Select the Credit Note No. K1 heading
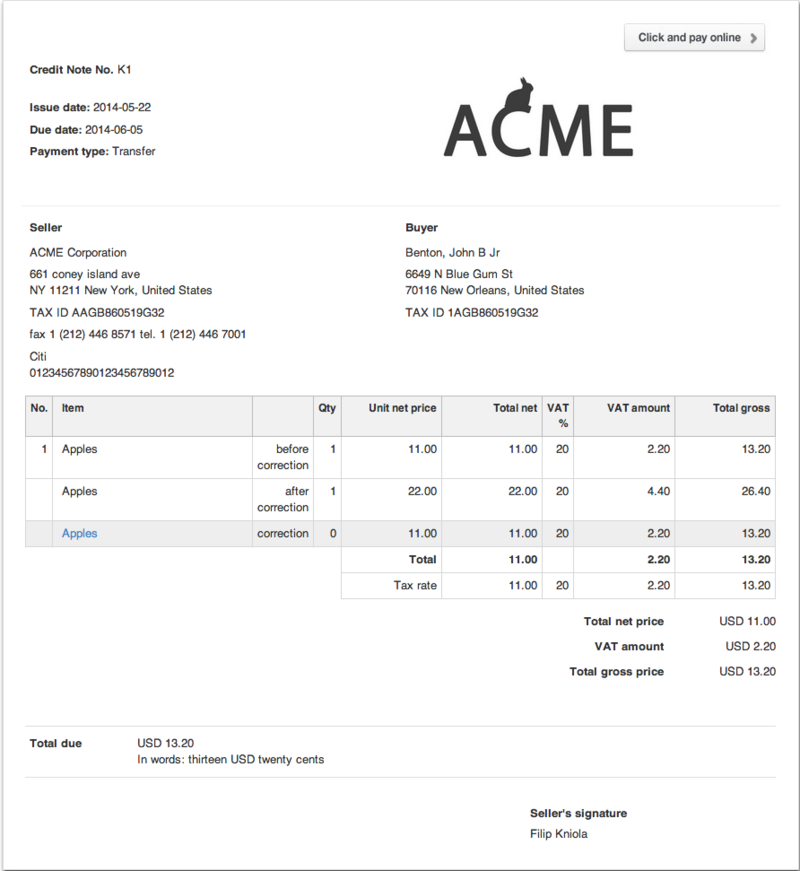The width and height of the screenshot is (800, 871). click(x=81, y=70)
